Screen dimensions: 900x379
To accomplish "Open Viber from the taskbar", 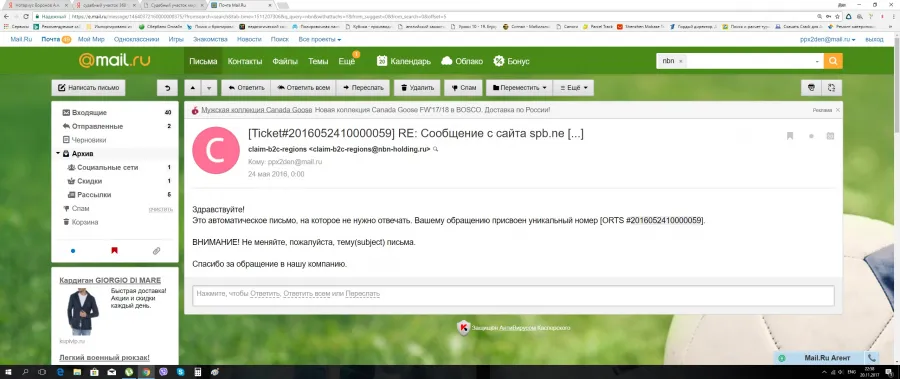I will (164, 372).
